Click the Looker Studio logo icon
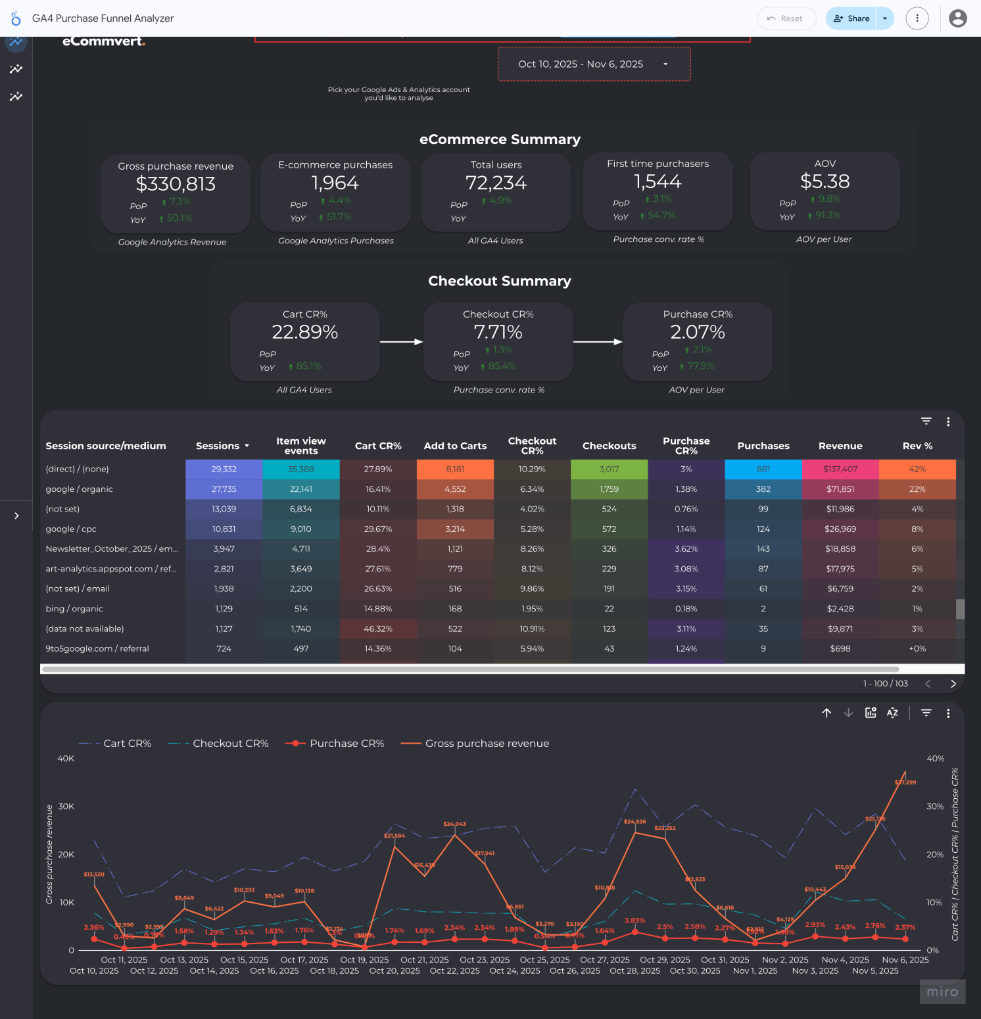 coord(16,18)
